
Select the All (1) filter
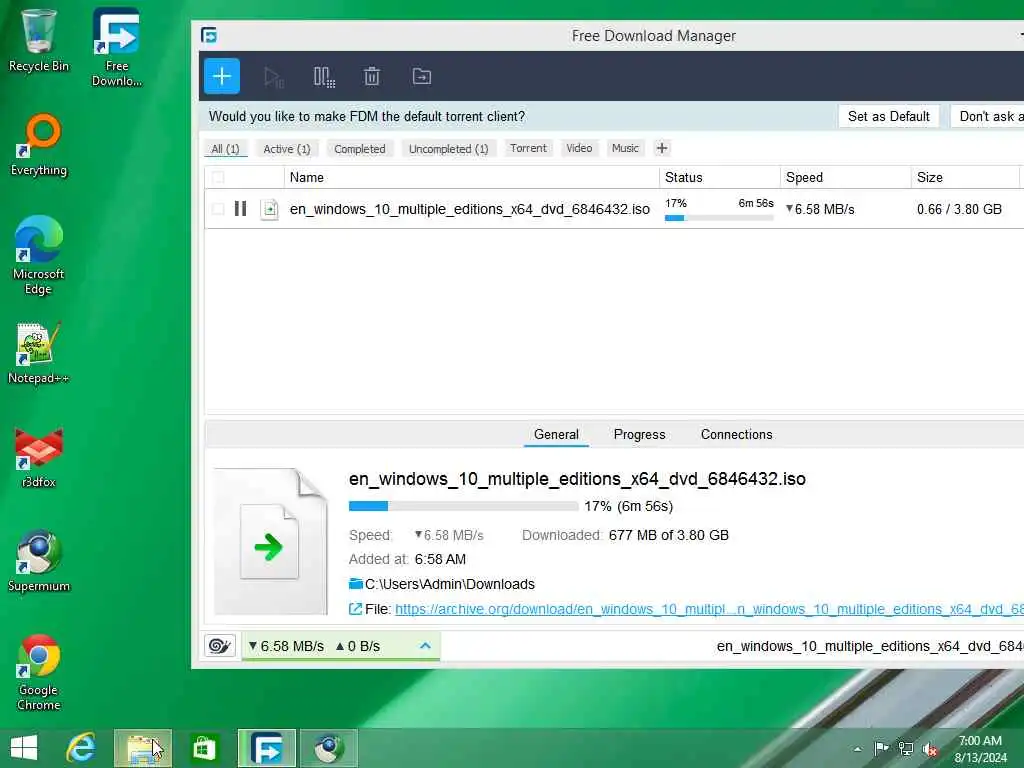click(225, 149)
